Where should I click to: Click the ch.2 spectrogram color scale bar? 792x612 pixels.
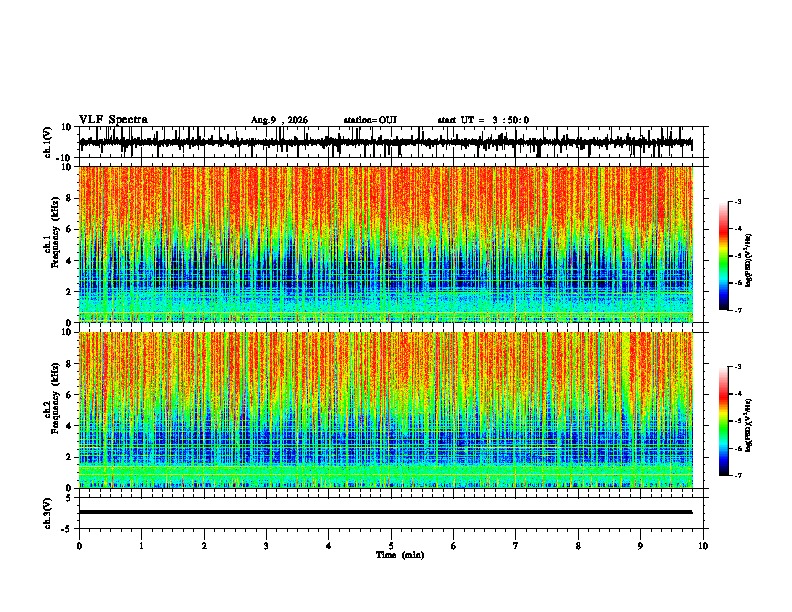(x=723, y=421)
